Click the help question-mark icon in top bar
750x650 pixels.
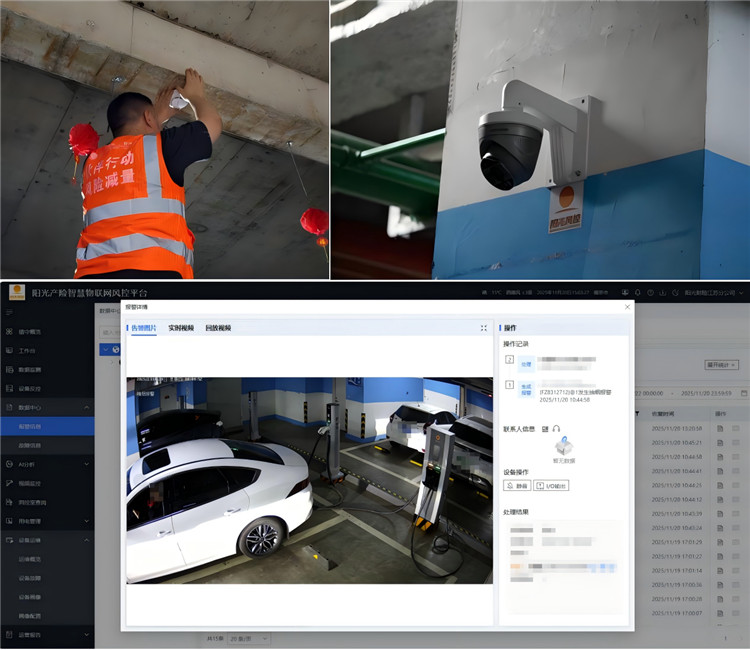tap(651, 292)
